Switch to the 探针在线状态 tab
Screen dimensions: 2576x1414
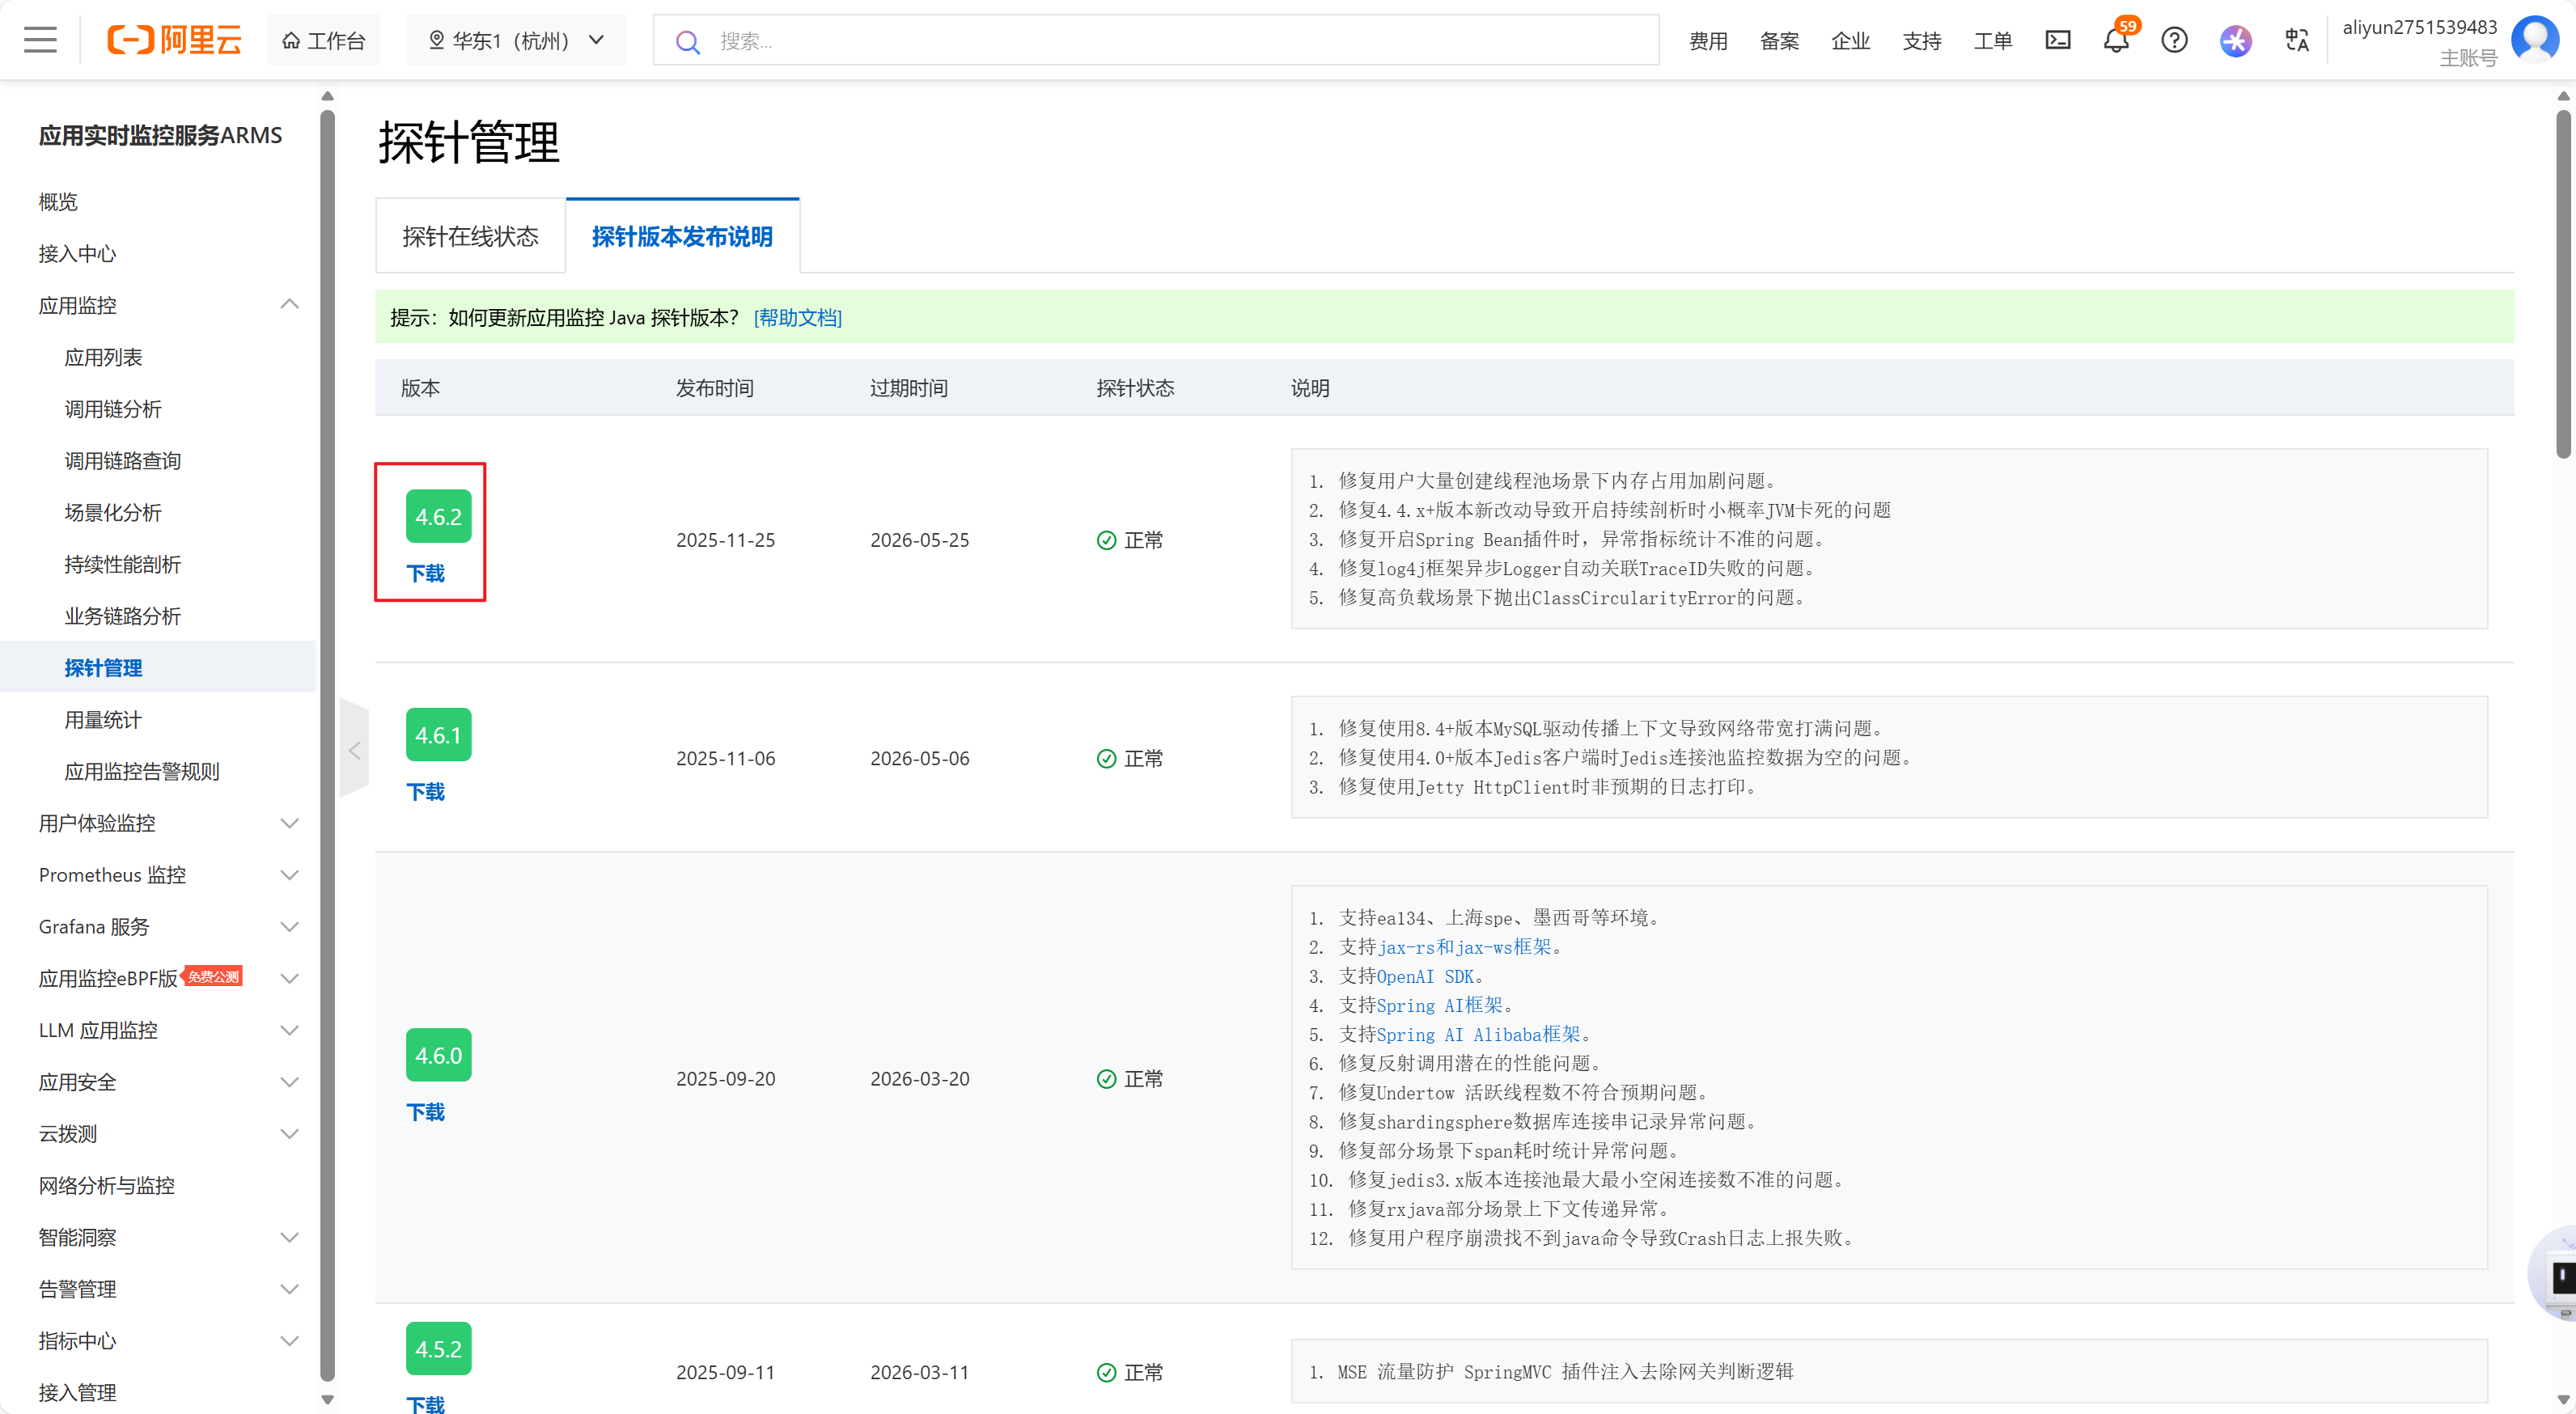pos(470,236)
